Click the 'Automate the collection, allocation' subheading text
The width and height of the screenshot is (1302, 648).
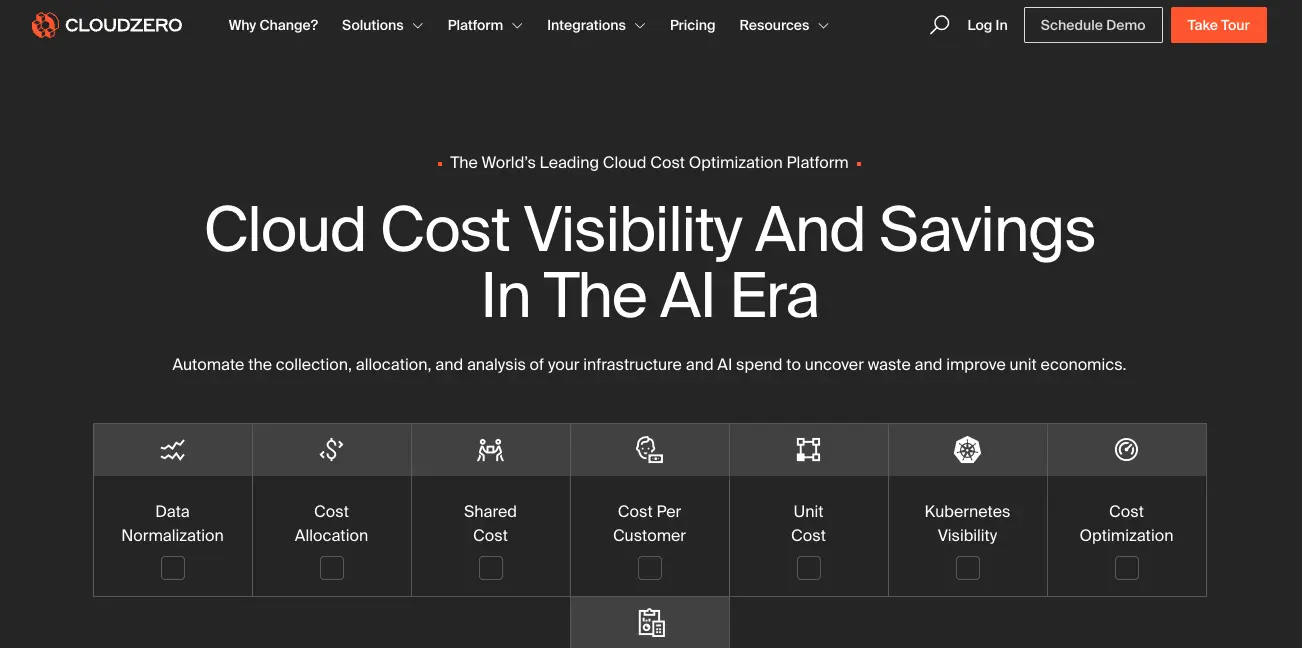(649, 365)
